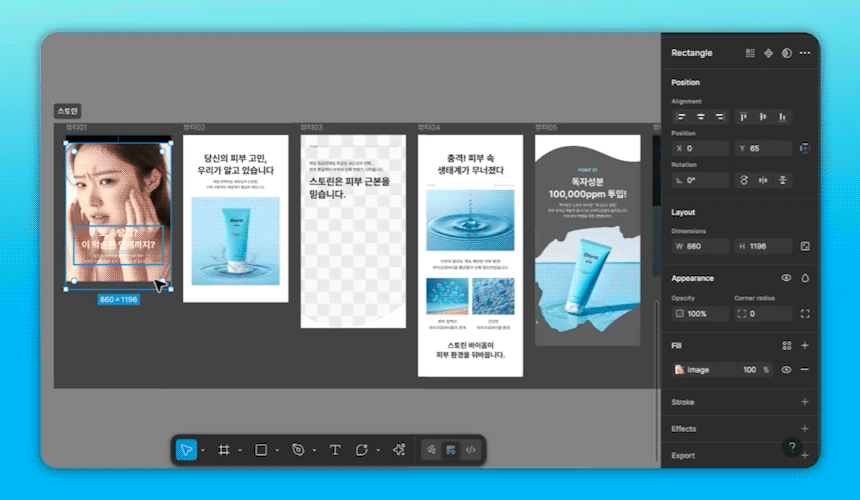Click the flip horizontal icon
Image resolution: width=860 pixels, height=500 pixels.
coord(762,180)
